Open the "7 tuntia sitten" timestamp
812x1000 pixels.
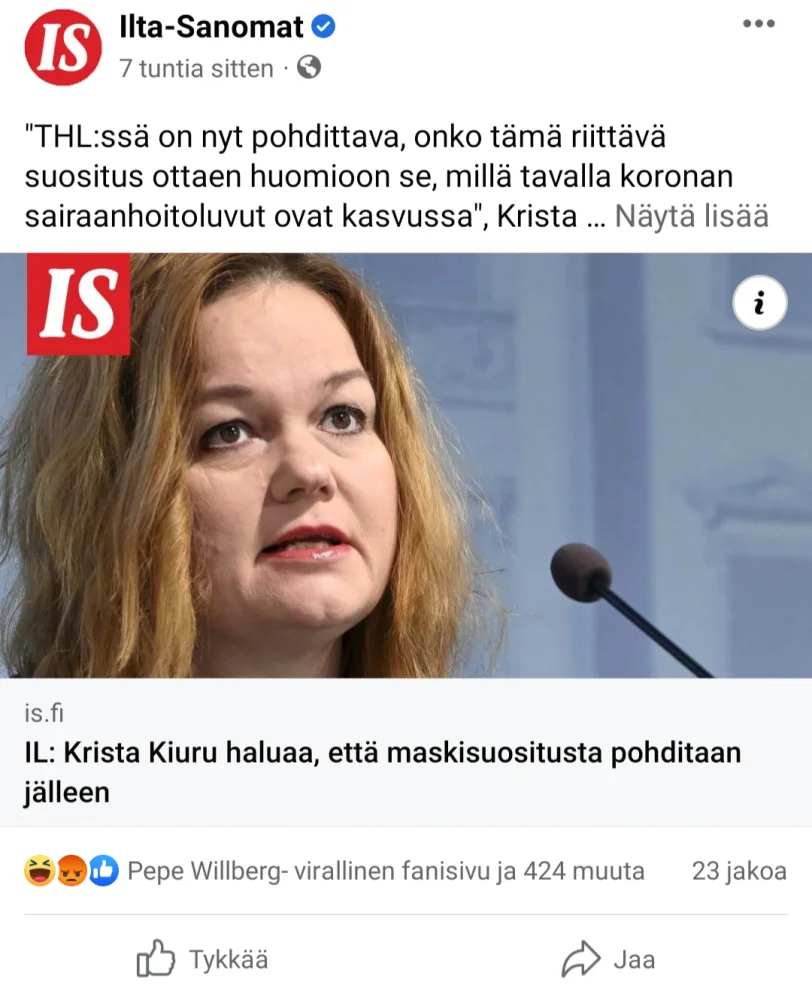pos(196,68)
